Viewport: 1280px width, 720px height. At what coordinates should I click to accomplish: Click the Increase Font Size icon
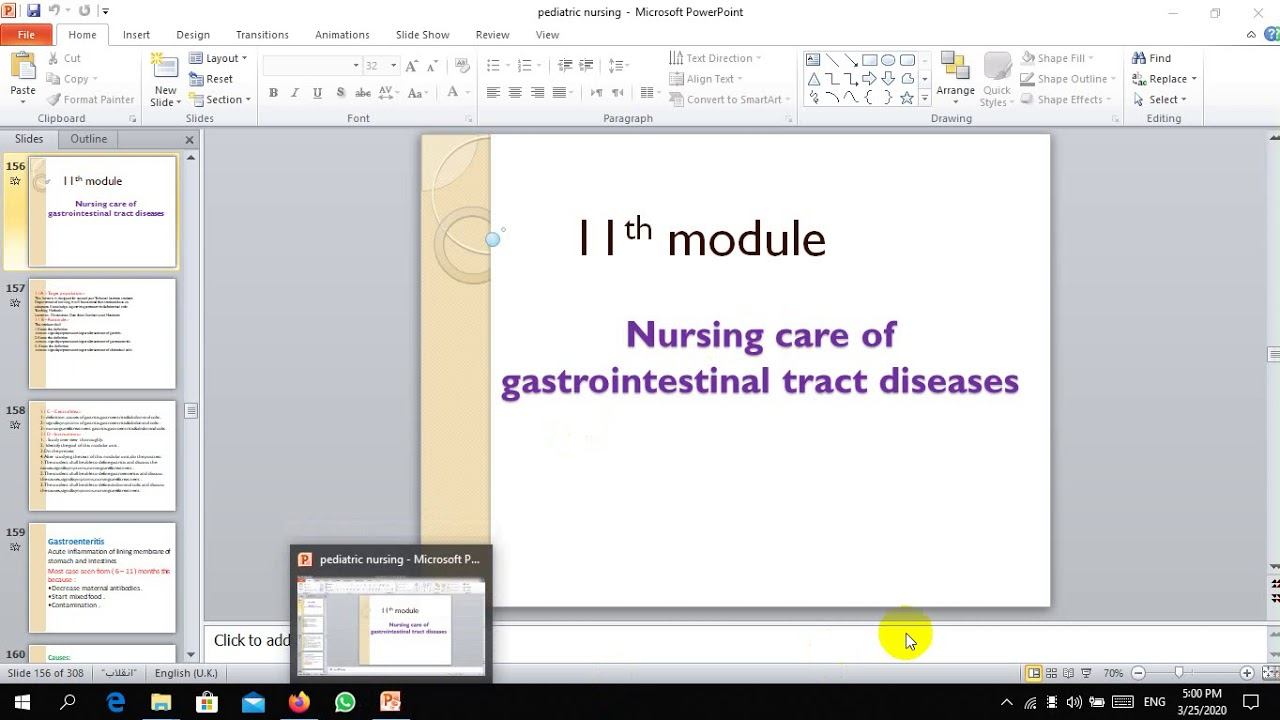tap(412, 65)
